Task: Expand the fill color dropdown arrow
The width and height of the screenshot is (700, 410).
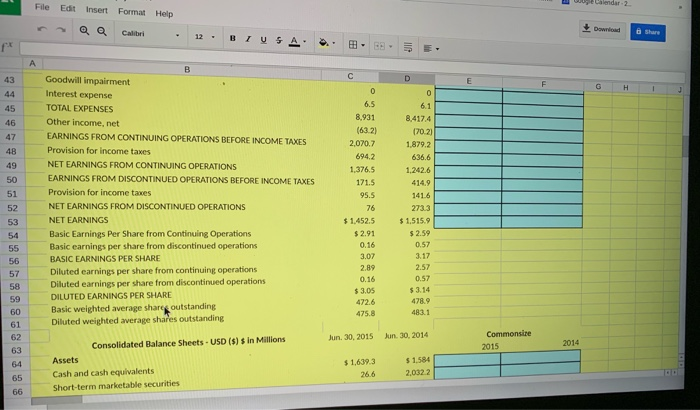Action: pos(333,43)
